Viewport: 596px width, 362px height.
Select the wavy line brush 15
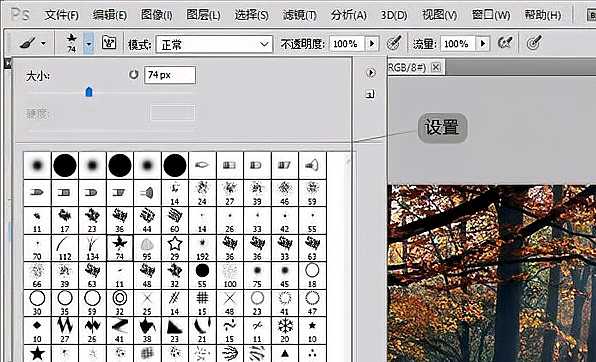pos(230,330)
